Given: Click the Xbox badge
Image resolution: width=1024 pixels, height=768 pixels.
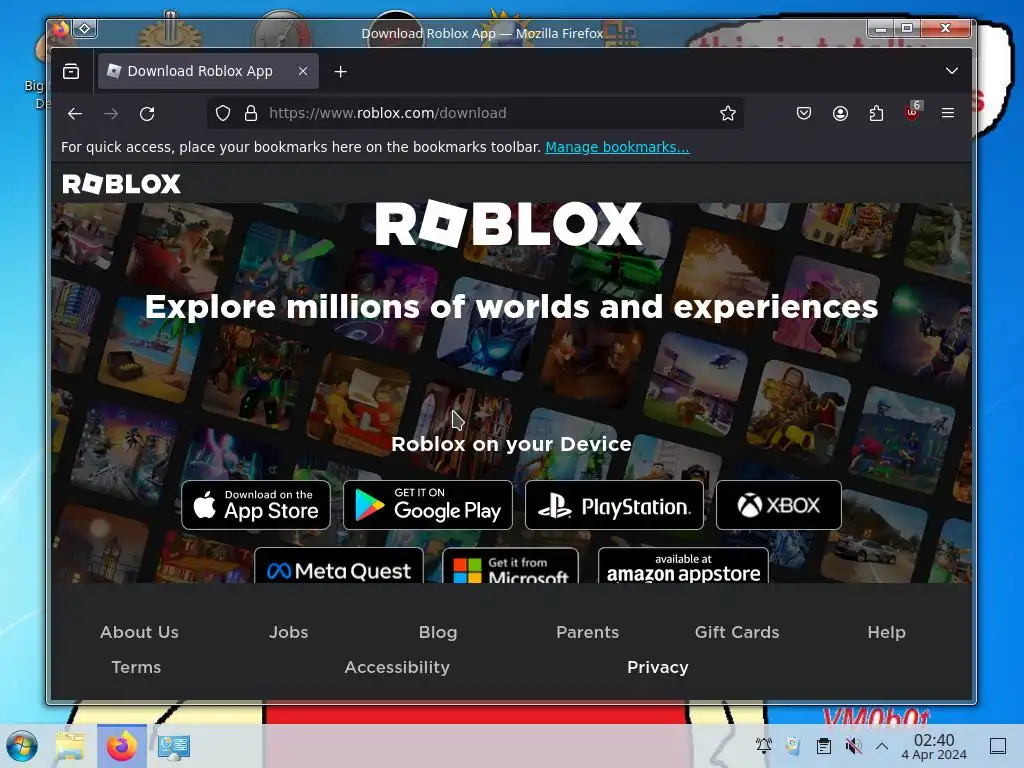Looking at the screenshot, I should coord(778,505).
